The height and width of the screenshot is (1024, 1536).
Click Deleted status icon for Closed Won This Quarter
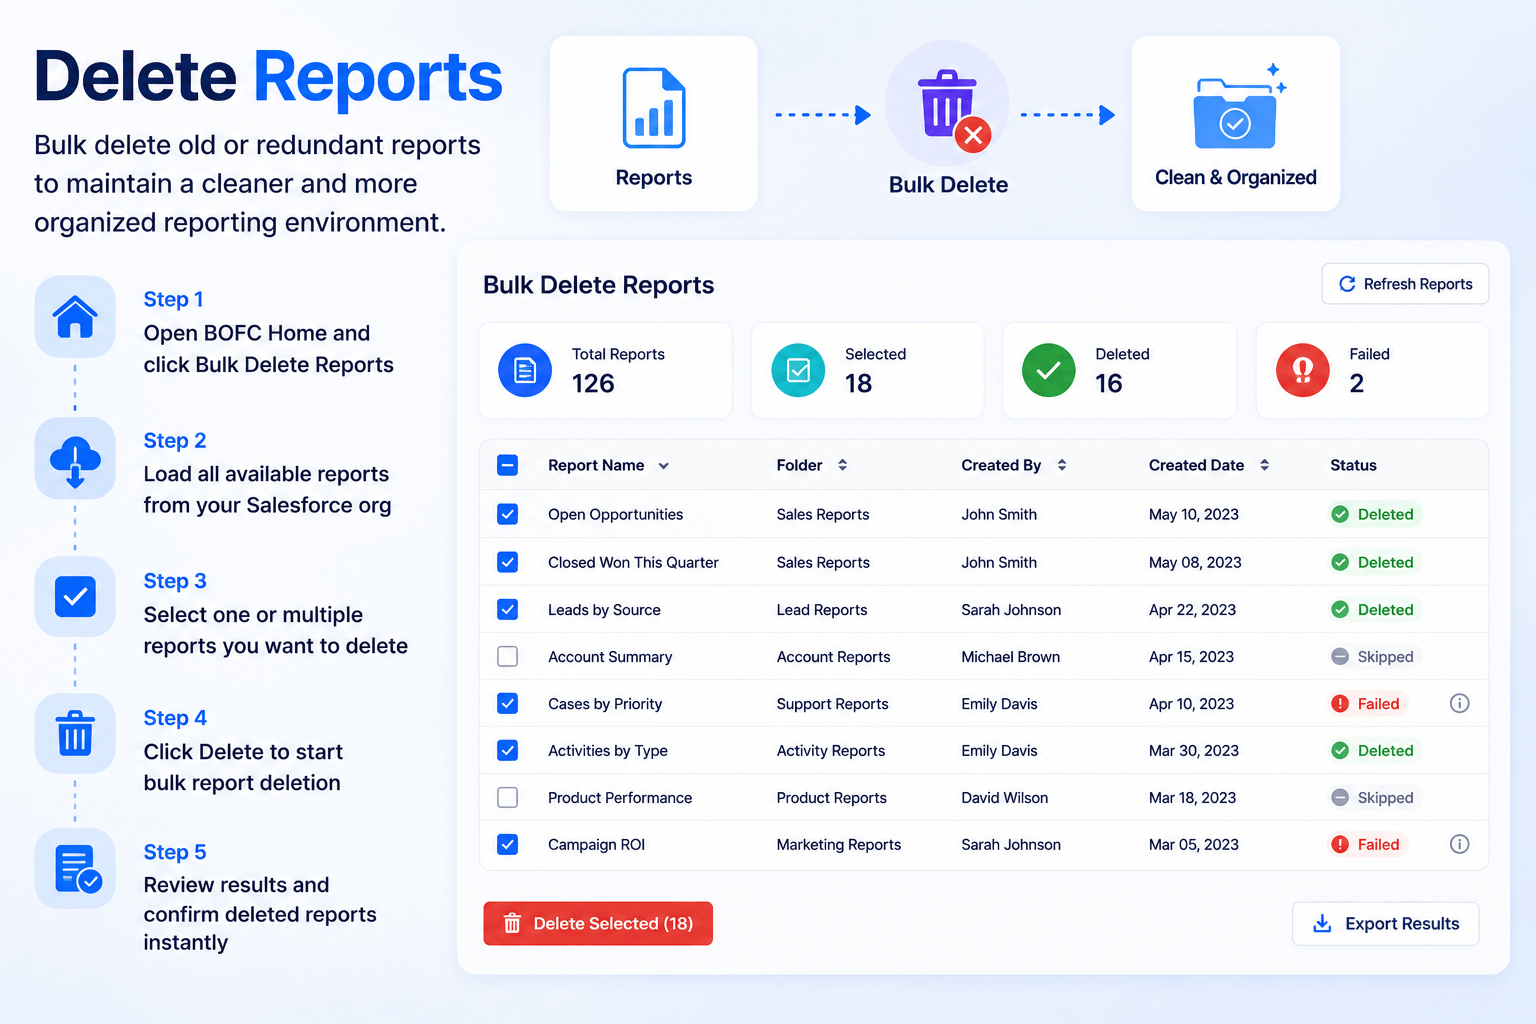point(1340,562)
